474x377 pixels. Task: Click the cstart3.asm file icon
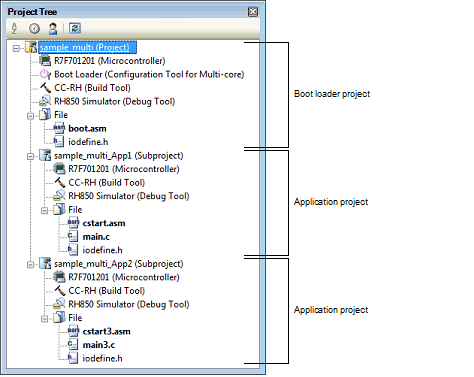click(x=73, y=331)
